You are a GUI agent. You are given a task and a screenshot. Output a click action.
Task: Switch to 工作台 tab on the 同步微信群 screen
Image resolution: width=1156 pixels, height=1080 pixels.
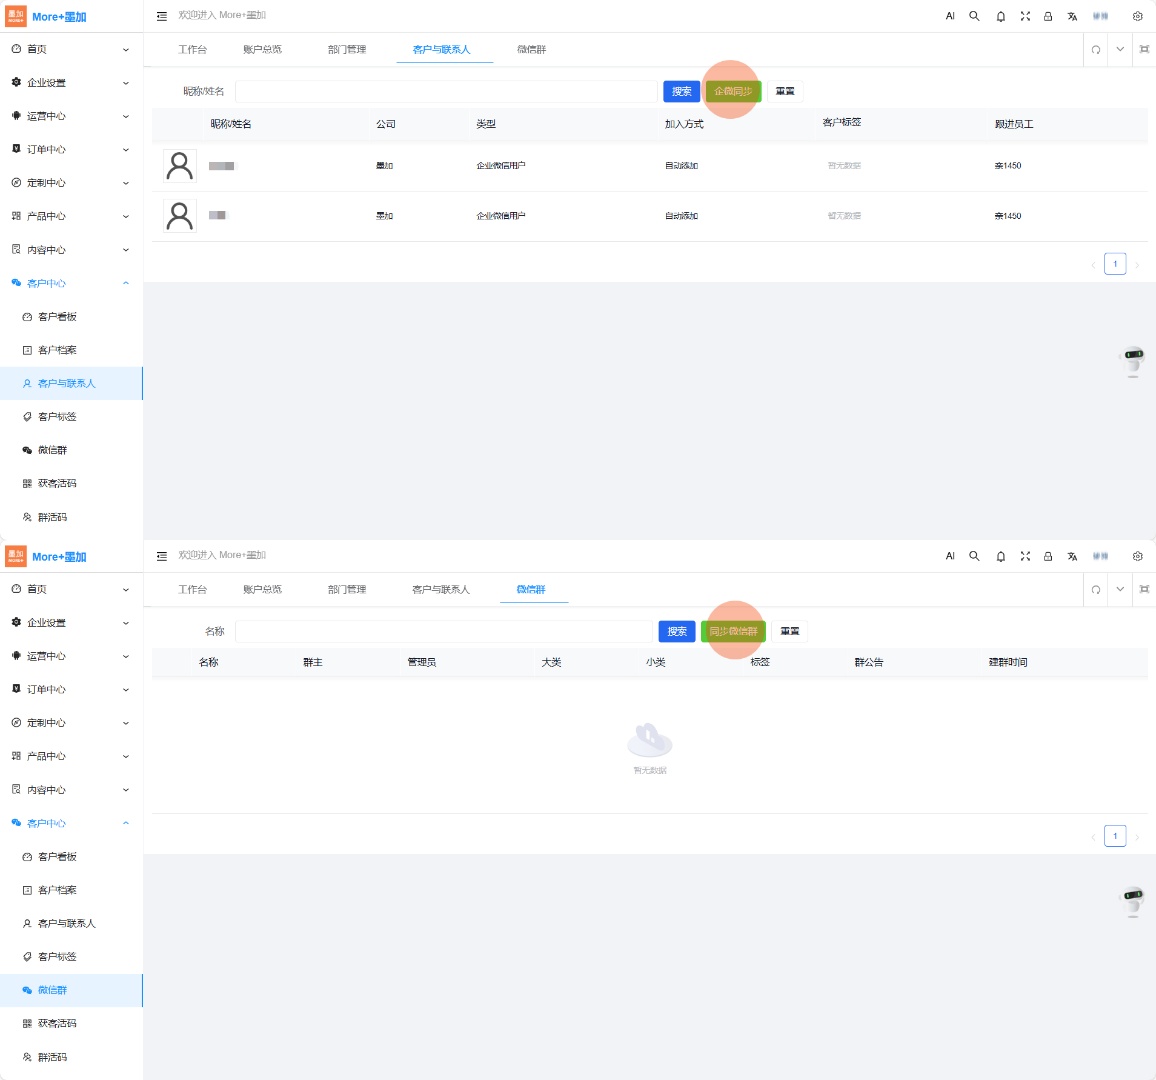pyautogui.click(x=192, y=590)
